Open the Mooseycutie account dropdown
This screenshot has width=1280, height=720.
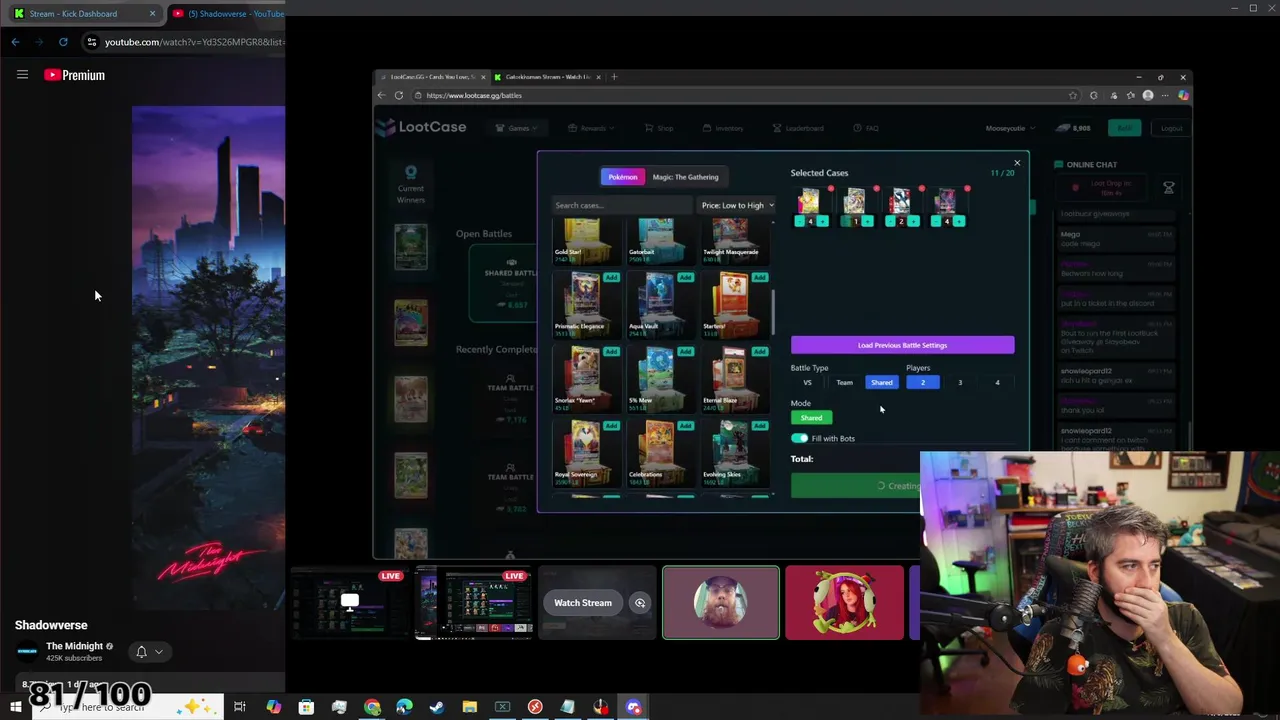click(1010, 128)
